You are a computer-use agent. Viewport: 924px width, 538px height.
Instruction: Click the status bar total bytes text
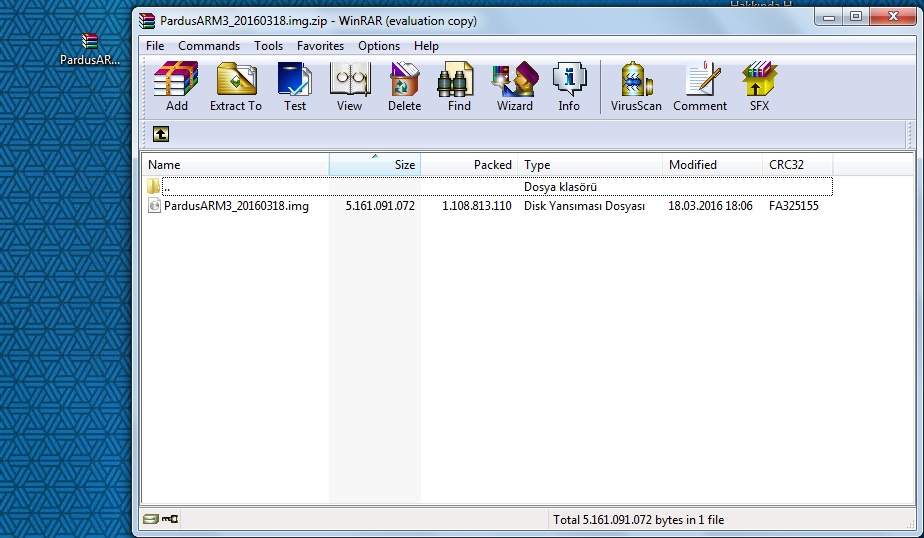click(638, 520)
